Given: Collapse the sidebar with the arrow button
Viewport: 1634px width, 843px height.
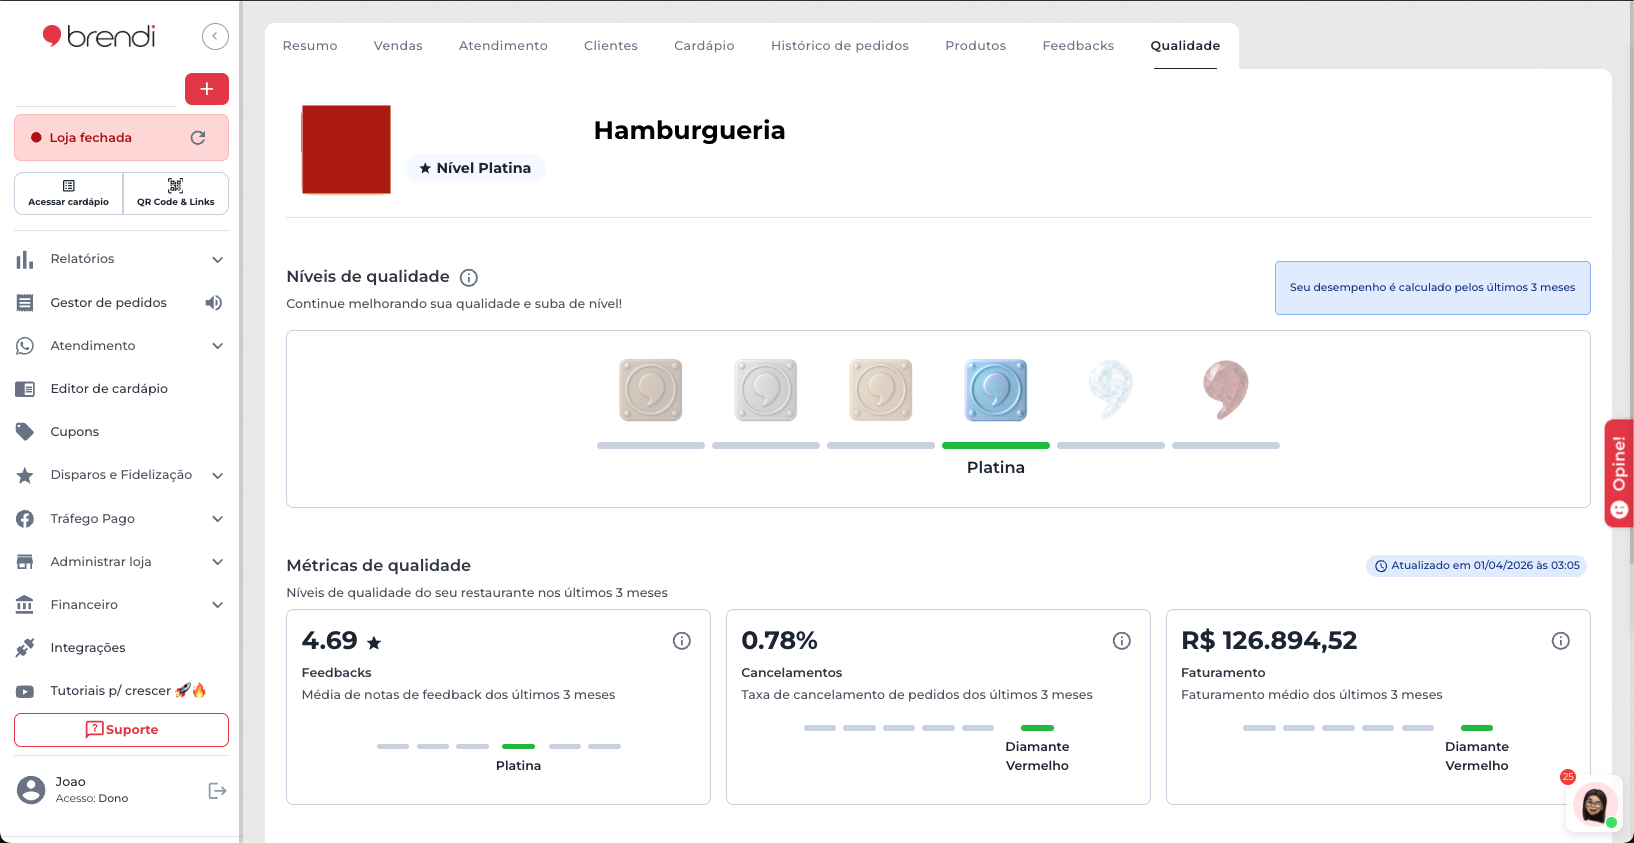Looking at the screenshot, I should [215, 37].
